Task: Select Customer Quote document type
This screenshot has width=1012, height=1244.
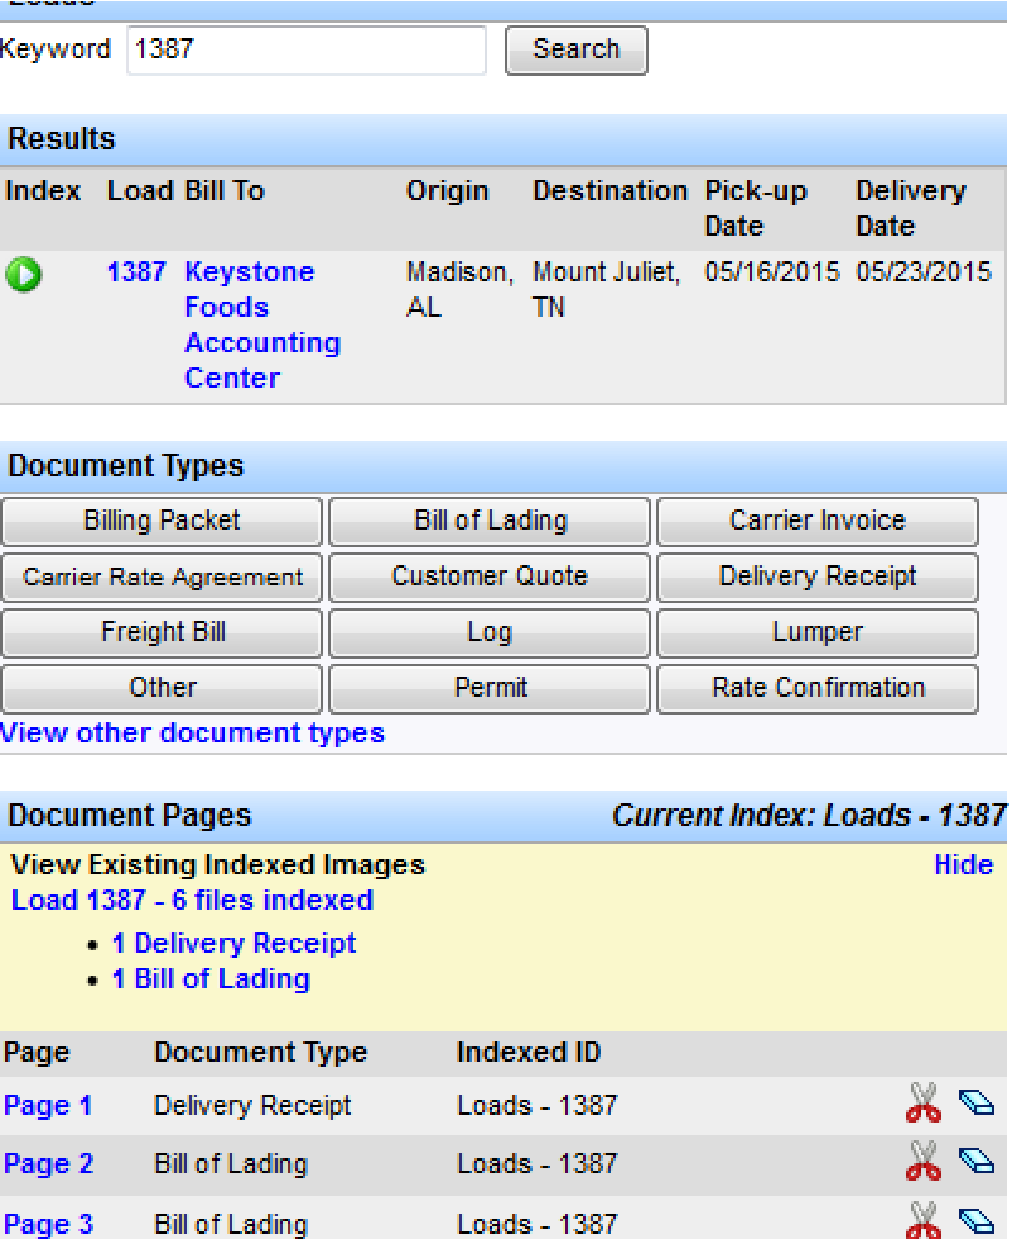Action: (x=490, y=577)
